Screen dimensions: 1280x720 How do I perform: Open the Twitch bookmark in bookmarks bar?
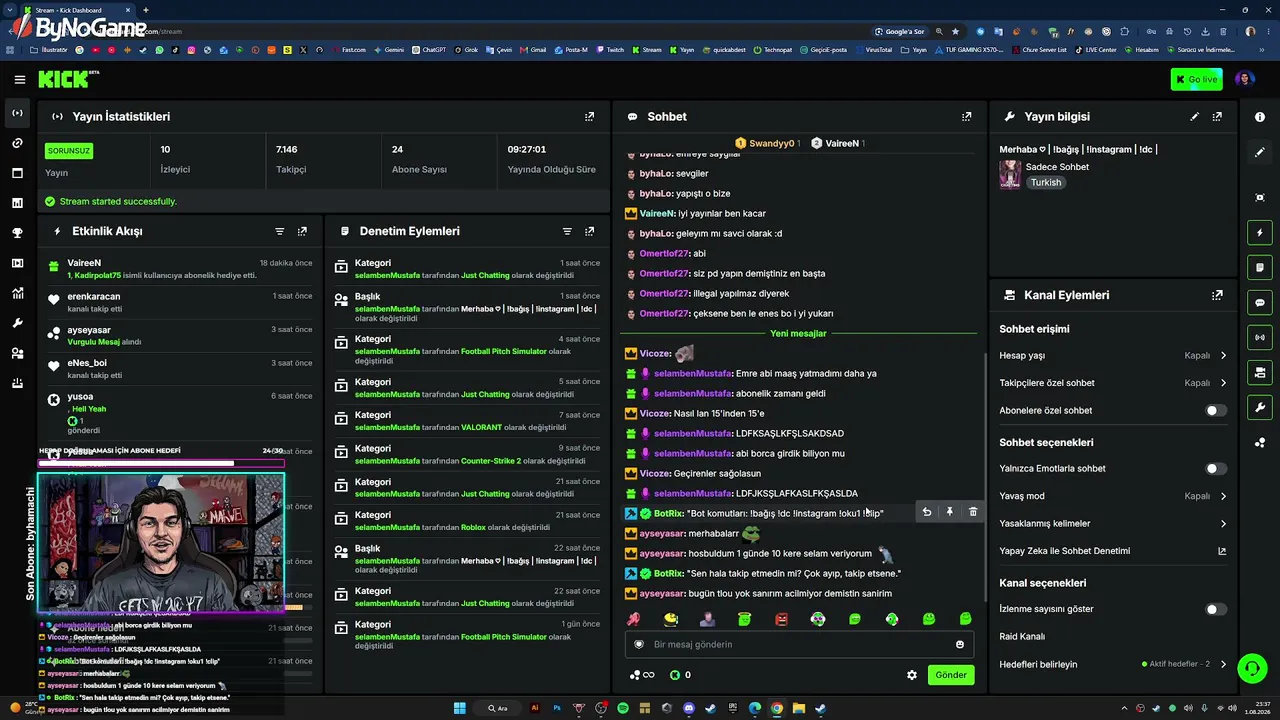coord(610,49)
